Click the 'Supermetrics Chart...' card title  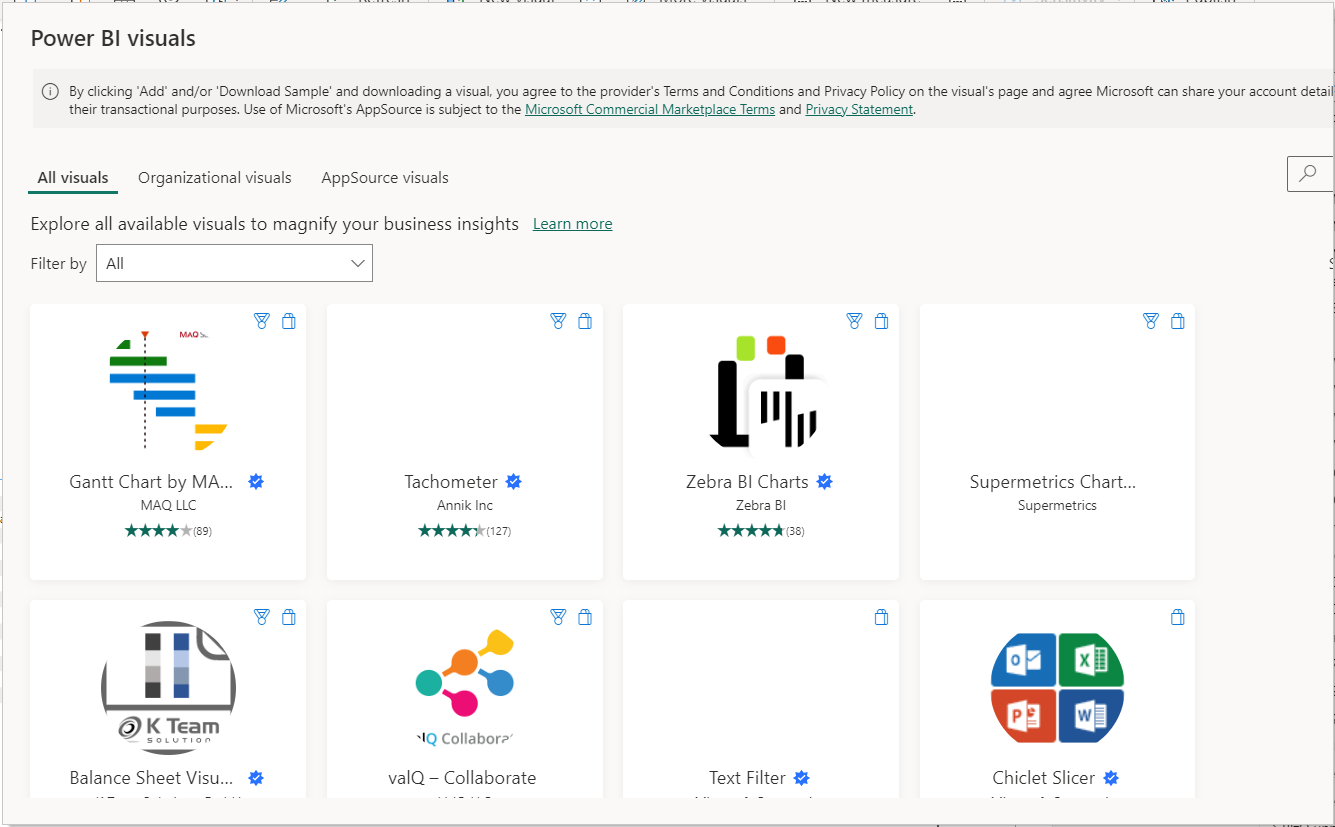coord(1053,482)
